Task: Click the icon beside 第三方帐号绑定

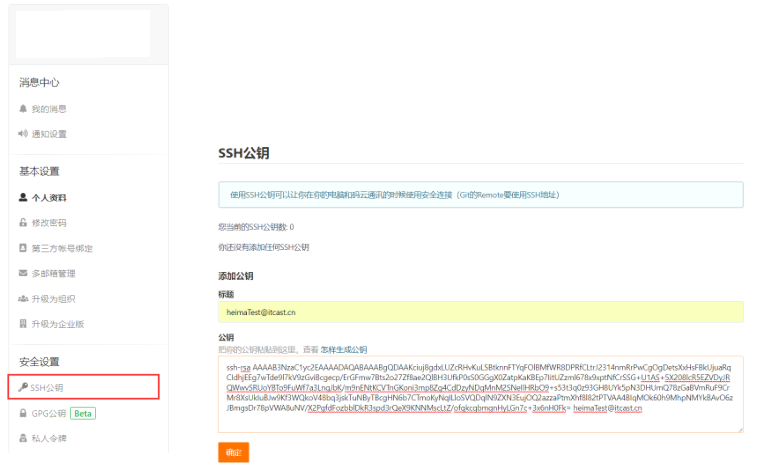Action: tap(23, 248)
